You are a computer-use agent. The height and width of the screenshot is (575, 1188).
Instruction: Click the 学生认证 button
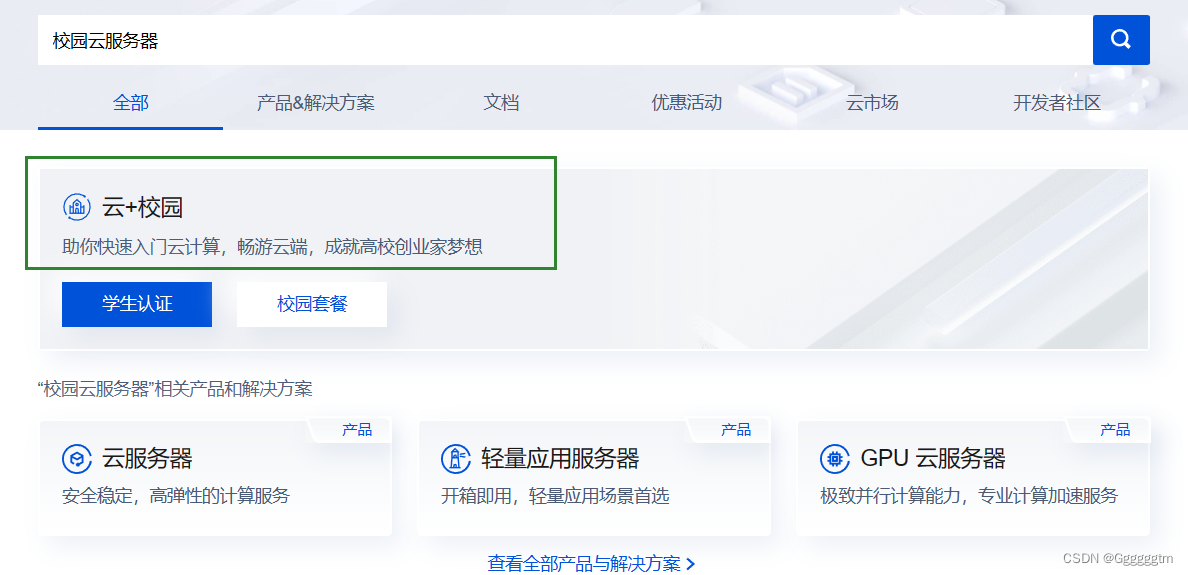click(x=137, y=305)
